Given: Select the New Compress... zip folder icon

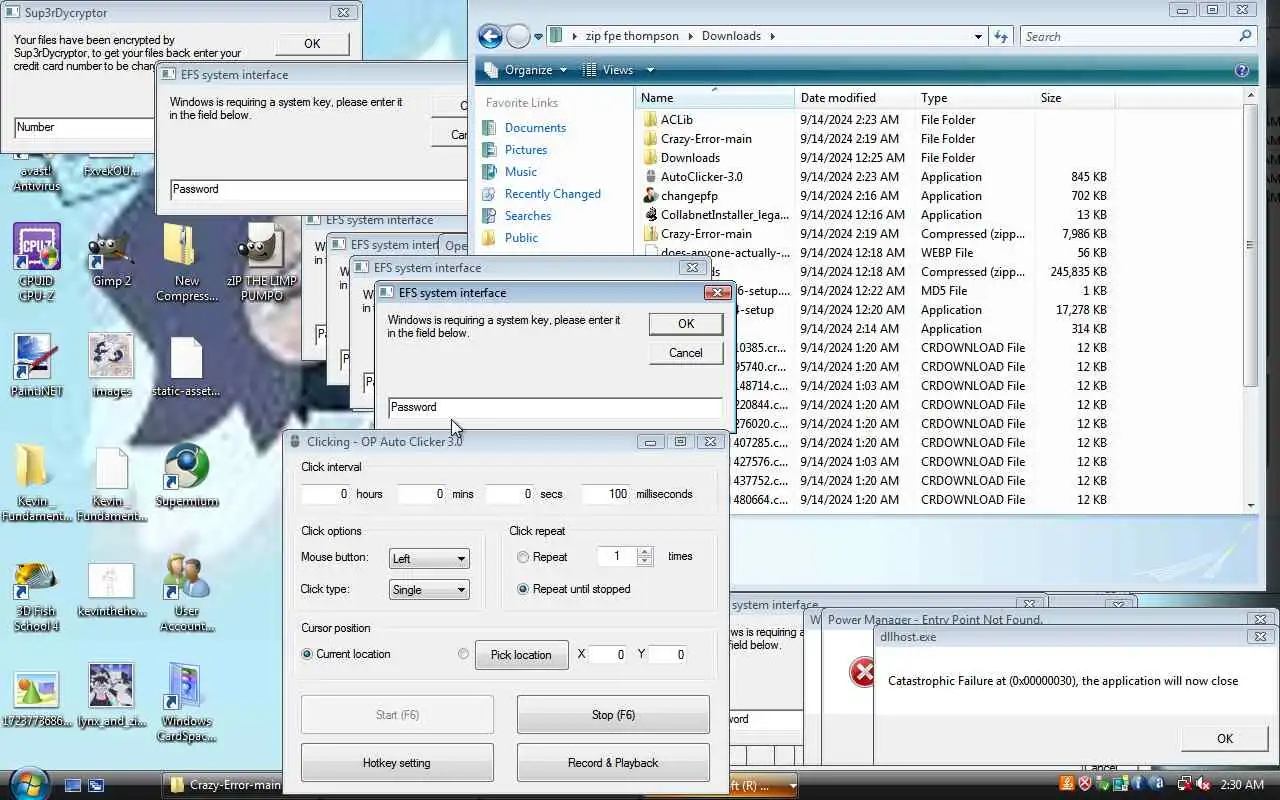Looking at the screenshot, I should click(186, 262).
